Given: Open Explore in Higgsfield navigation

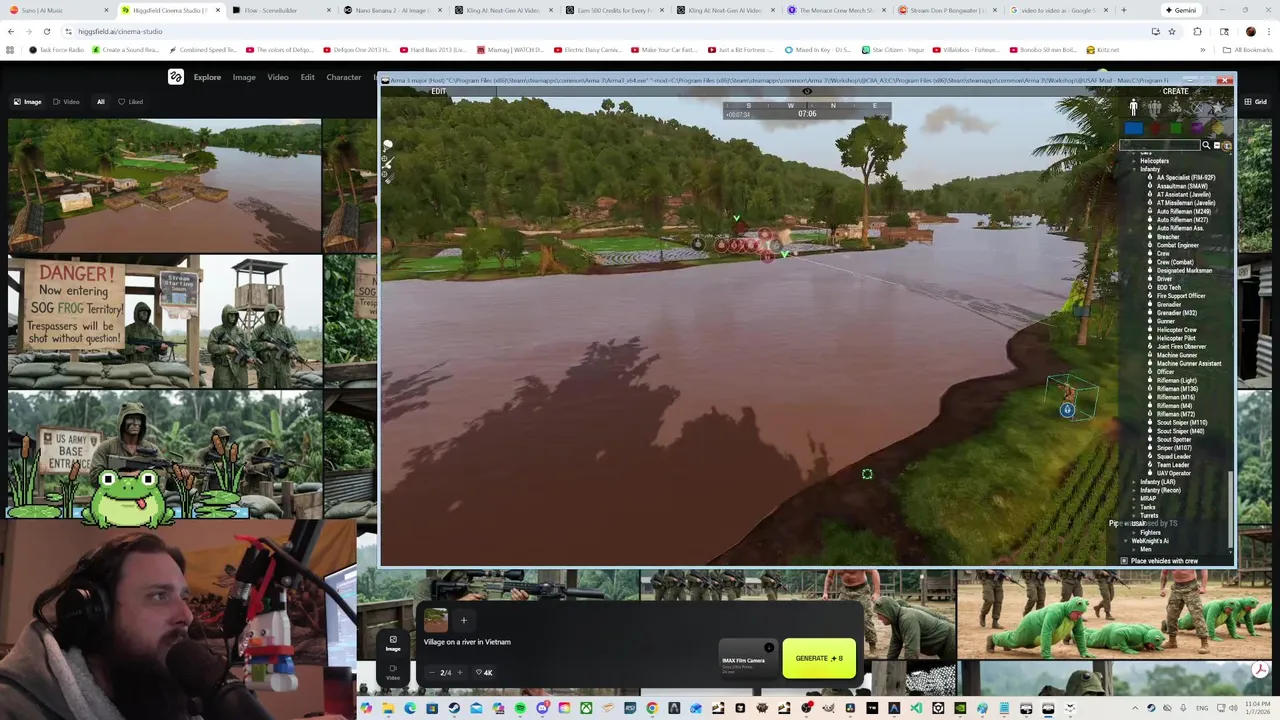Looking at the screenshot, I should coord(207,77).
